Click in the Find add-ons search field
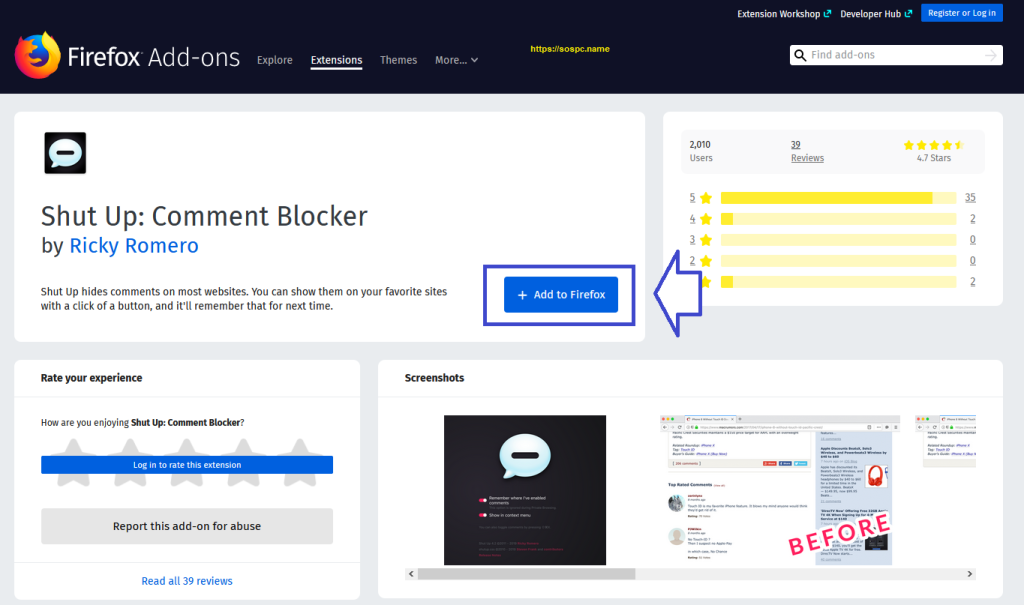 coord(895,55)
